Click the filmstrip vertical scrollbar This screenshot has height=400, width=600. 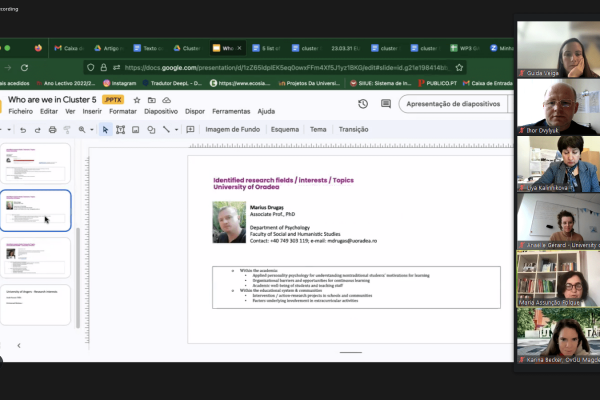click(78, 278)
